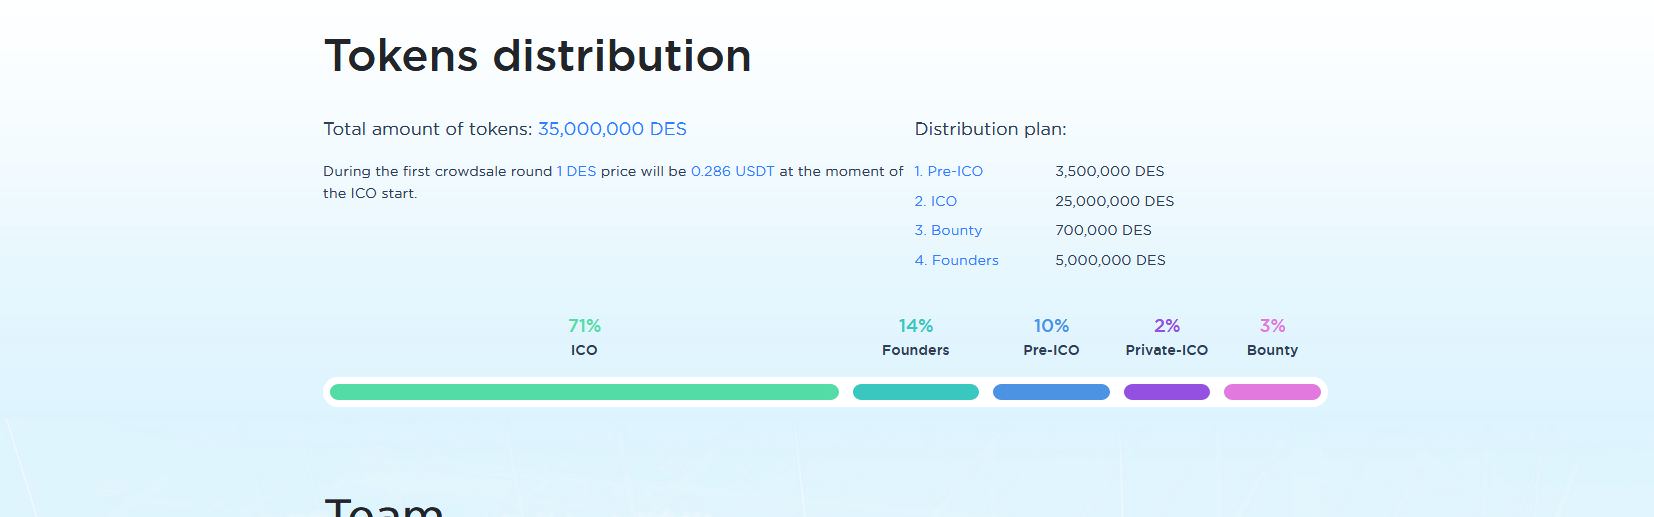Click the 10% Pre-ICO percentage label

[1051, 326]
